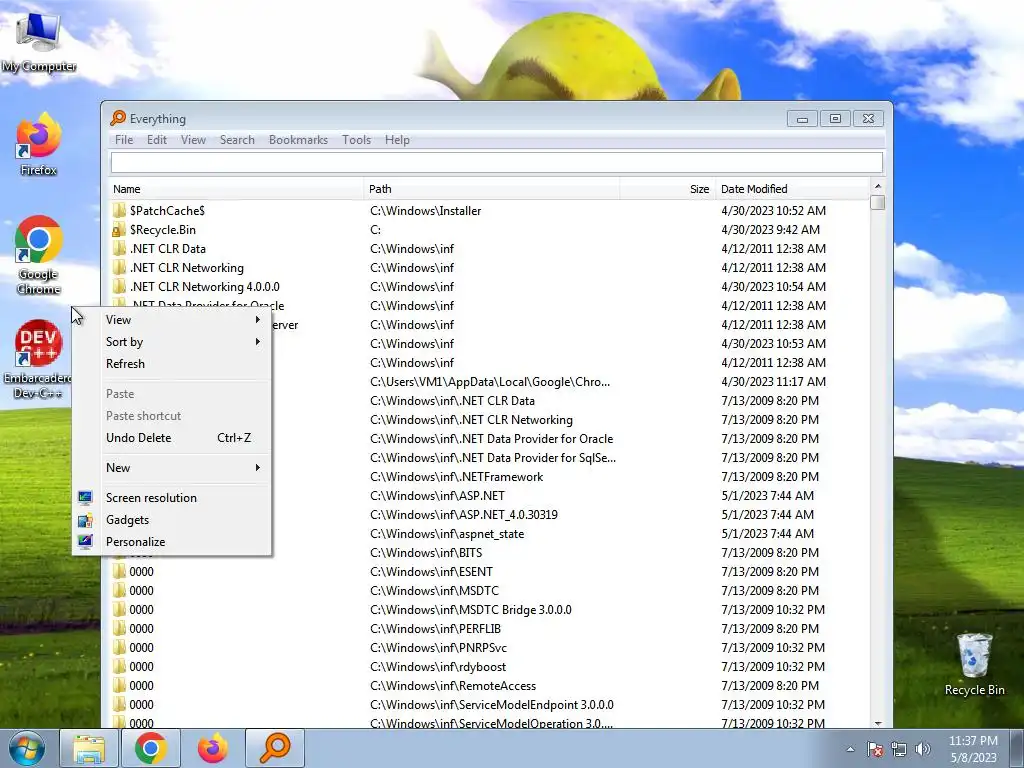Expand the New submenu
Image resolution: width=1024 pixels, height=768 pixels.
(172, 468)
